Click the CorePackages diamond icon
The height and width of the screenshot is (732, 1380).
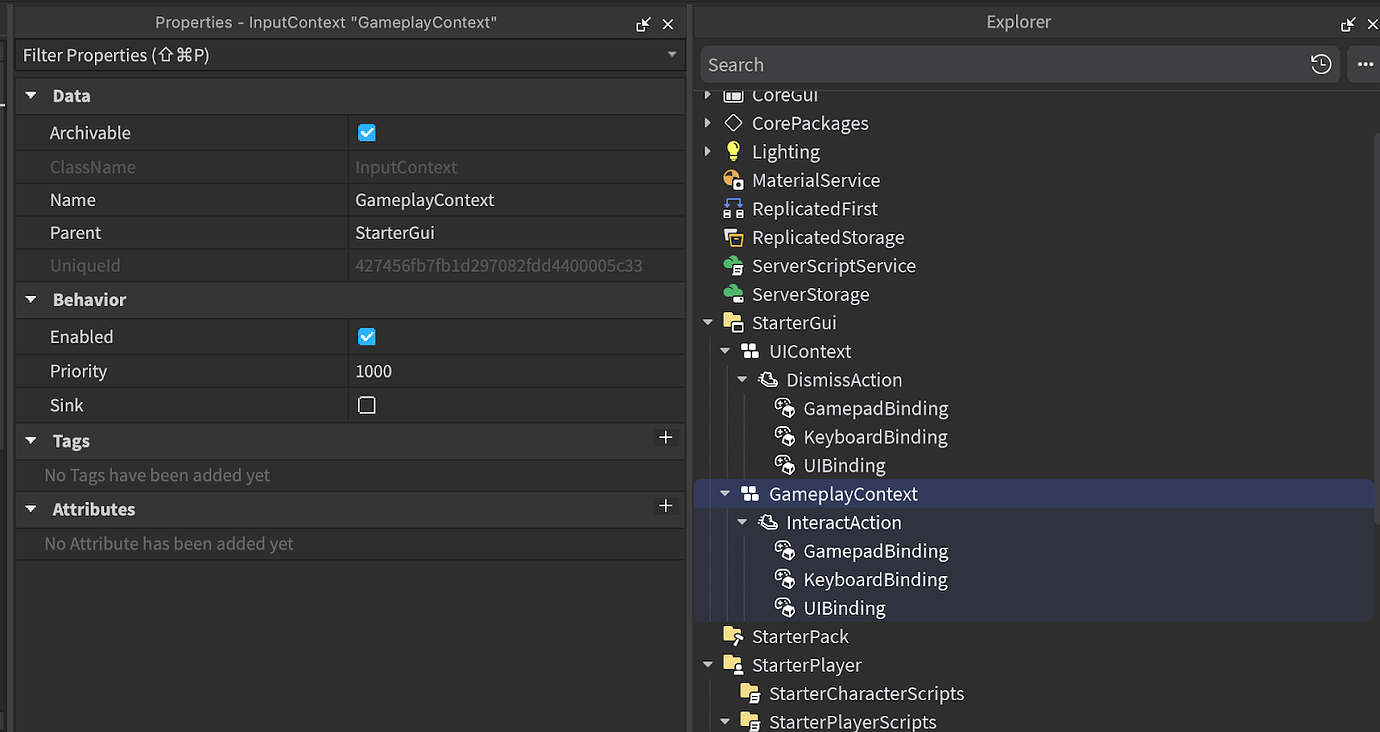[x=733, y=123]
